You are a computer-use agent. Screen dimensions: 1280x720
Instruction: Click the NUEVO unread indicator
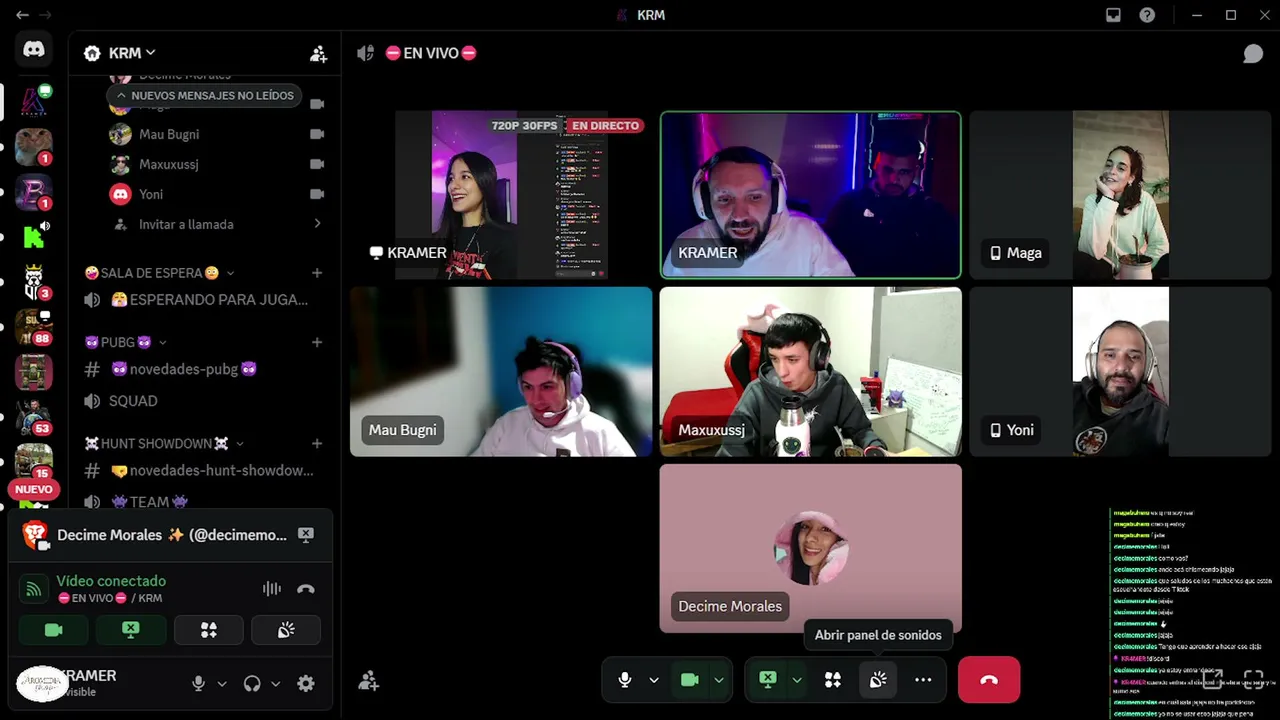[34, 490]
